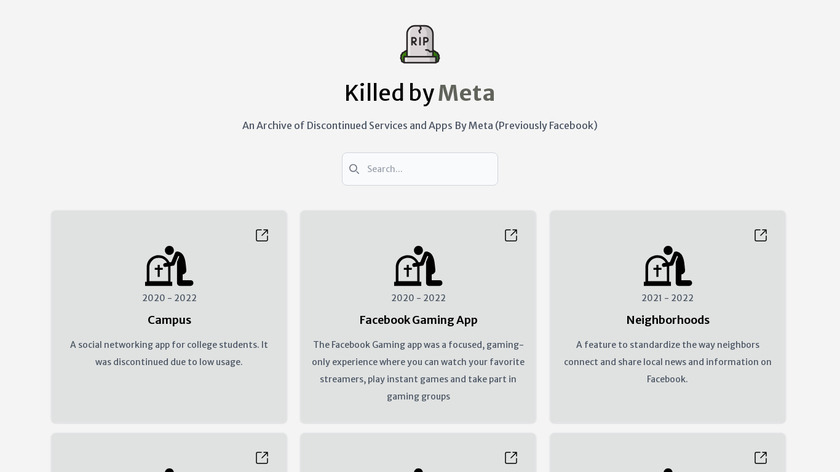Open Campus external link icon
The width and height of the screenshot is (840, 472).
262,235
